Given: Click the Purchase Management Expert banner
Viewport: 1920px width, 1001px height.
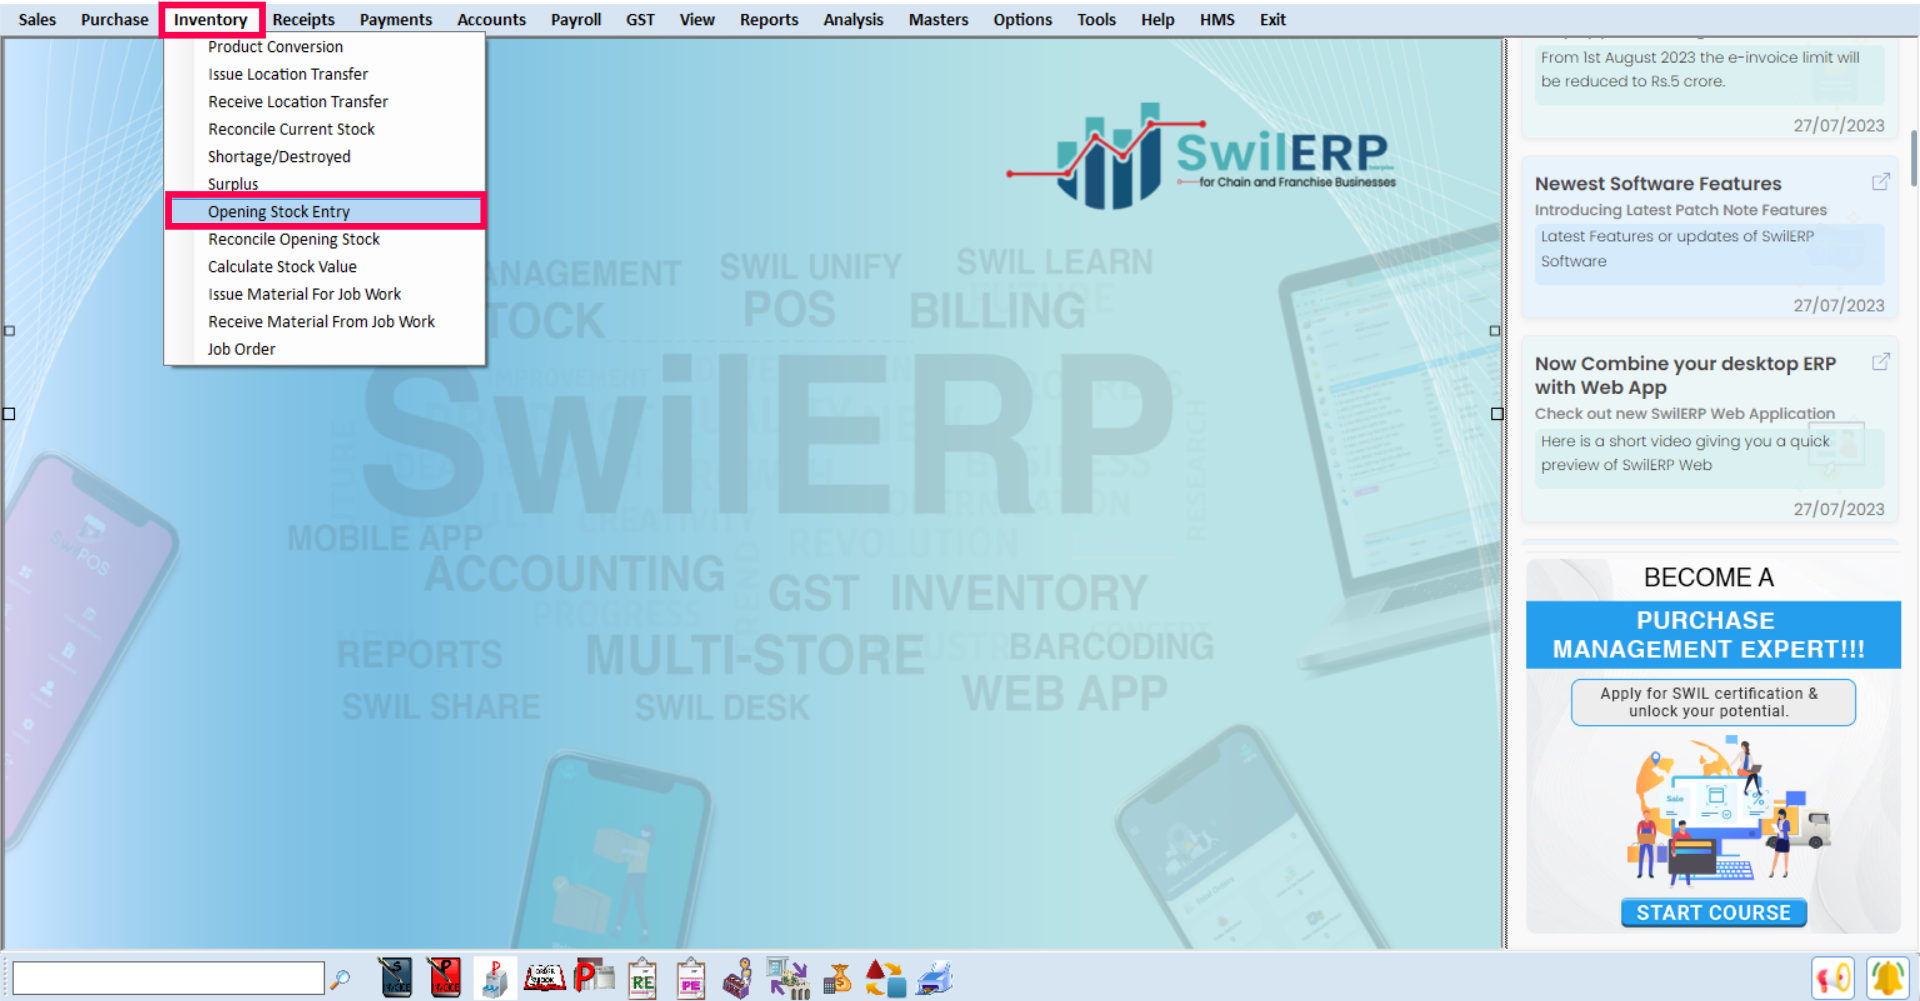Looking at the screenshot, I should [1713, 634].
